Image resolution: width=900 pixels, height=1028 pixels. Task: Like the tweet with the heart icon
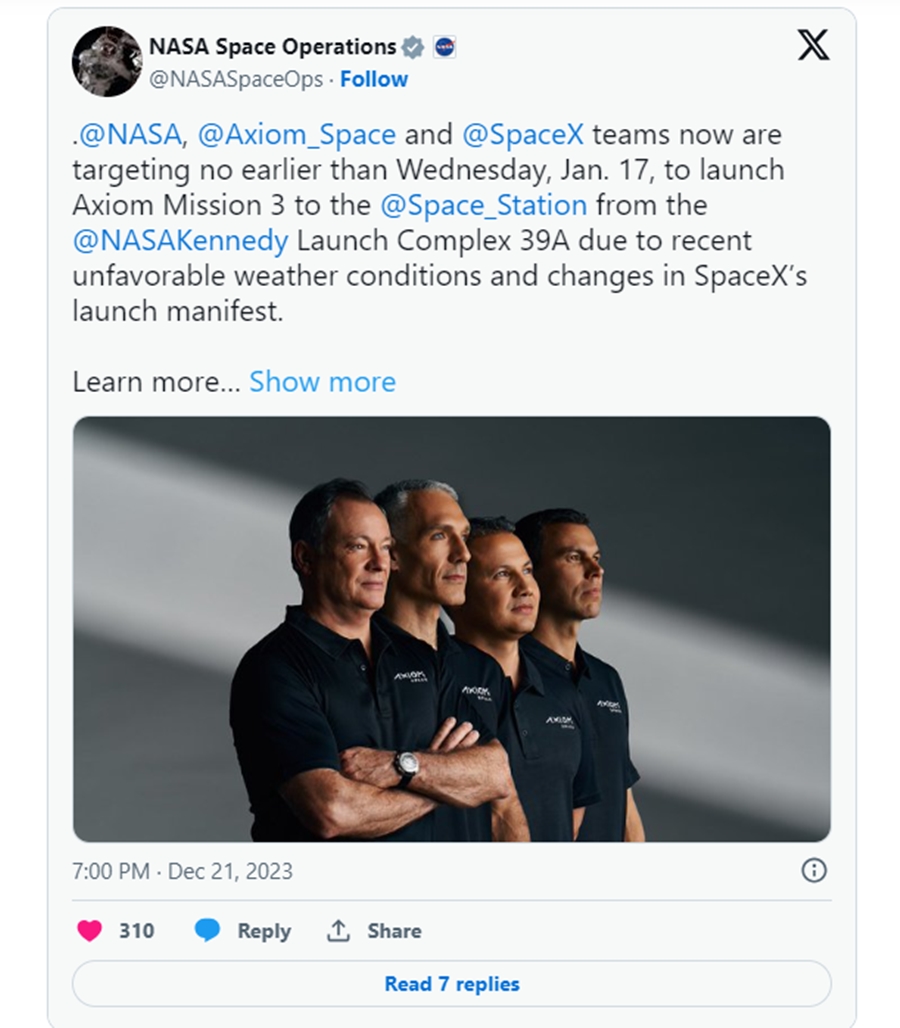coord(90,931)
